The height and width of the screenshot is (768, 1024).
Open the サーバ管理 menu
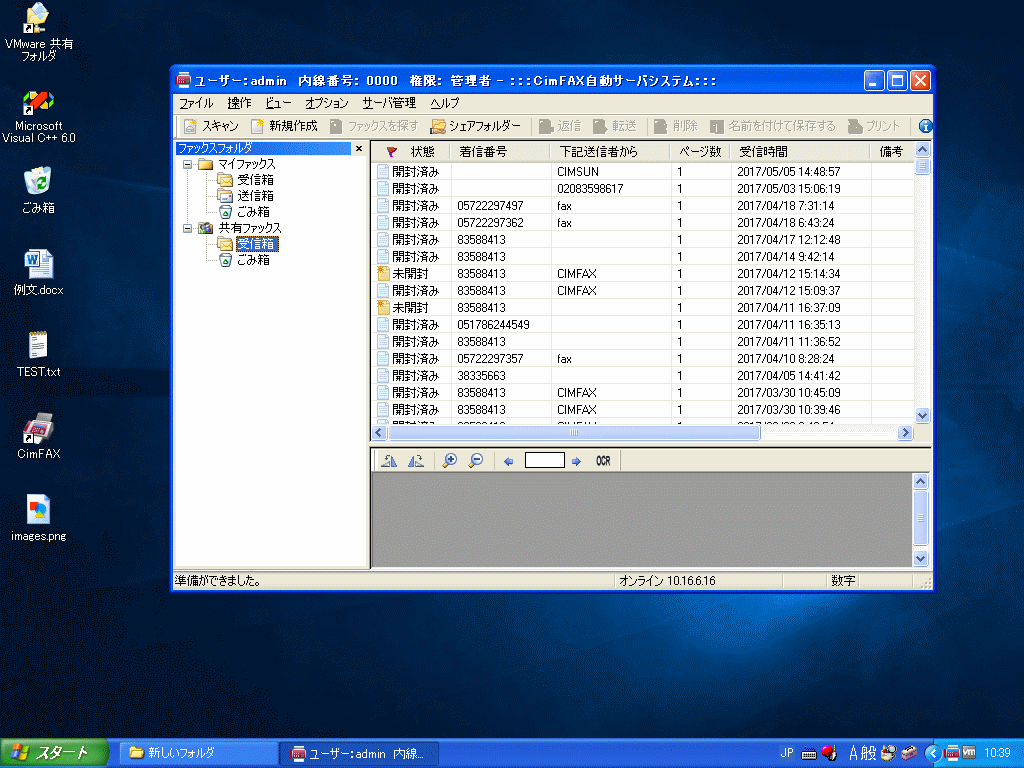(389, 103)
